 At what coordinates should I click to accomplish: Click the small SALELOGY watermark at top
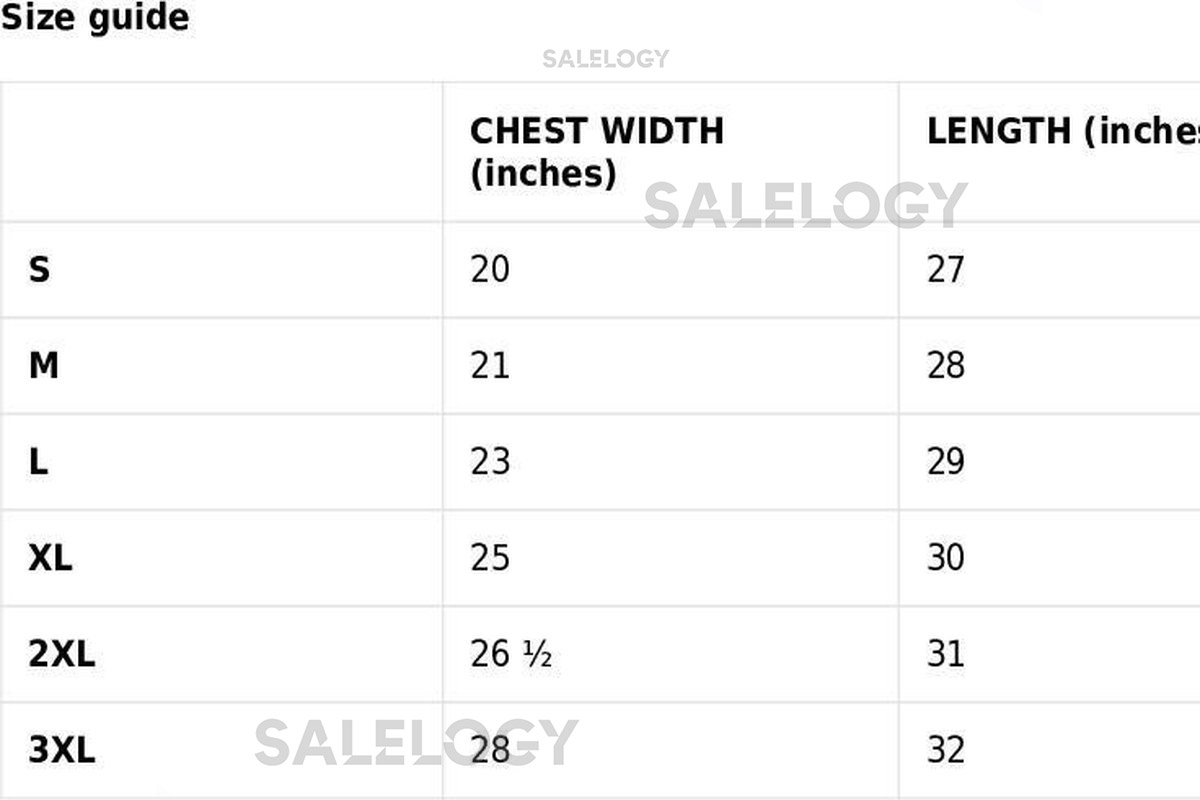605,59
